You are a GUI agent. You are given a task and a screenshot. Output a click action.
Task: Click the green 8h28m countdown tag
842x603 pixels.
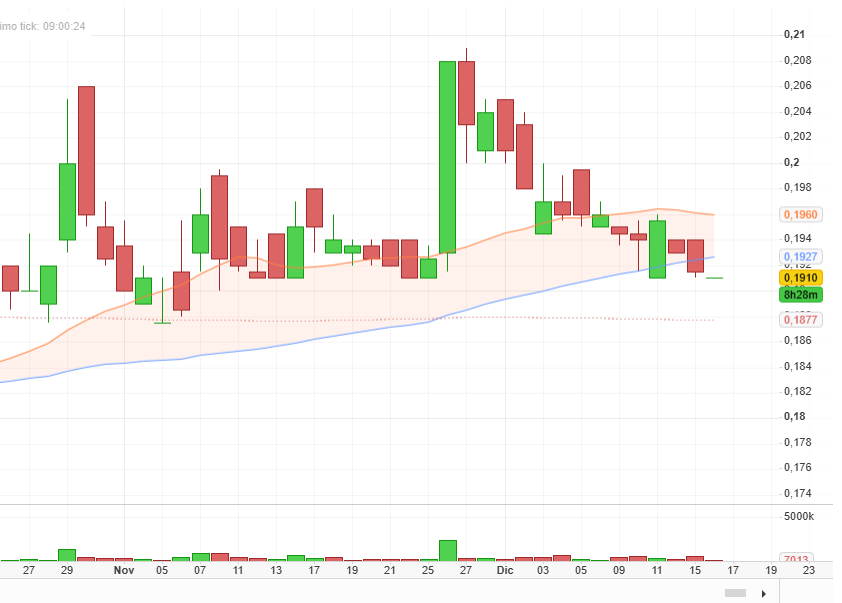[x=801, y=295]
